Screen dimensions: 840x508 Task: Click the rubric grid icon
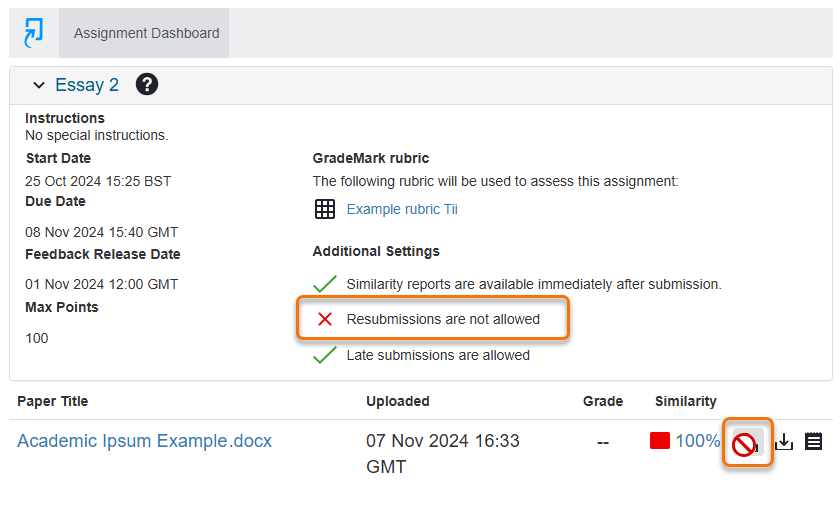pos(325,209)
